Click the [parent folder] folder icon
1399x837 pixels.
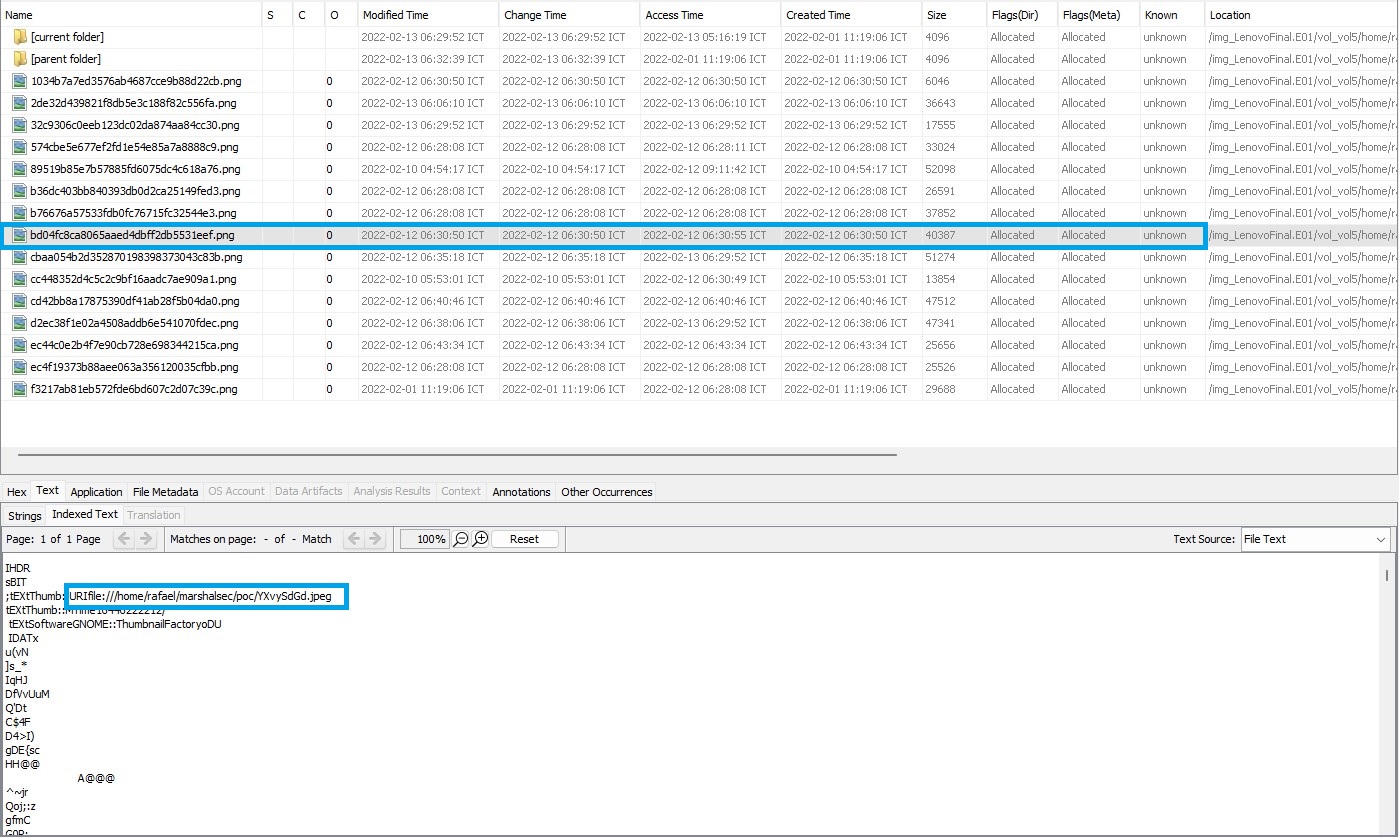click(x=19, y=59)
